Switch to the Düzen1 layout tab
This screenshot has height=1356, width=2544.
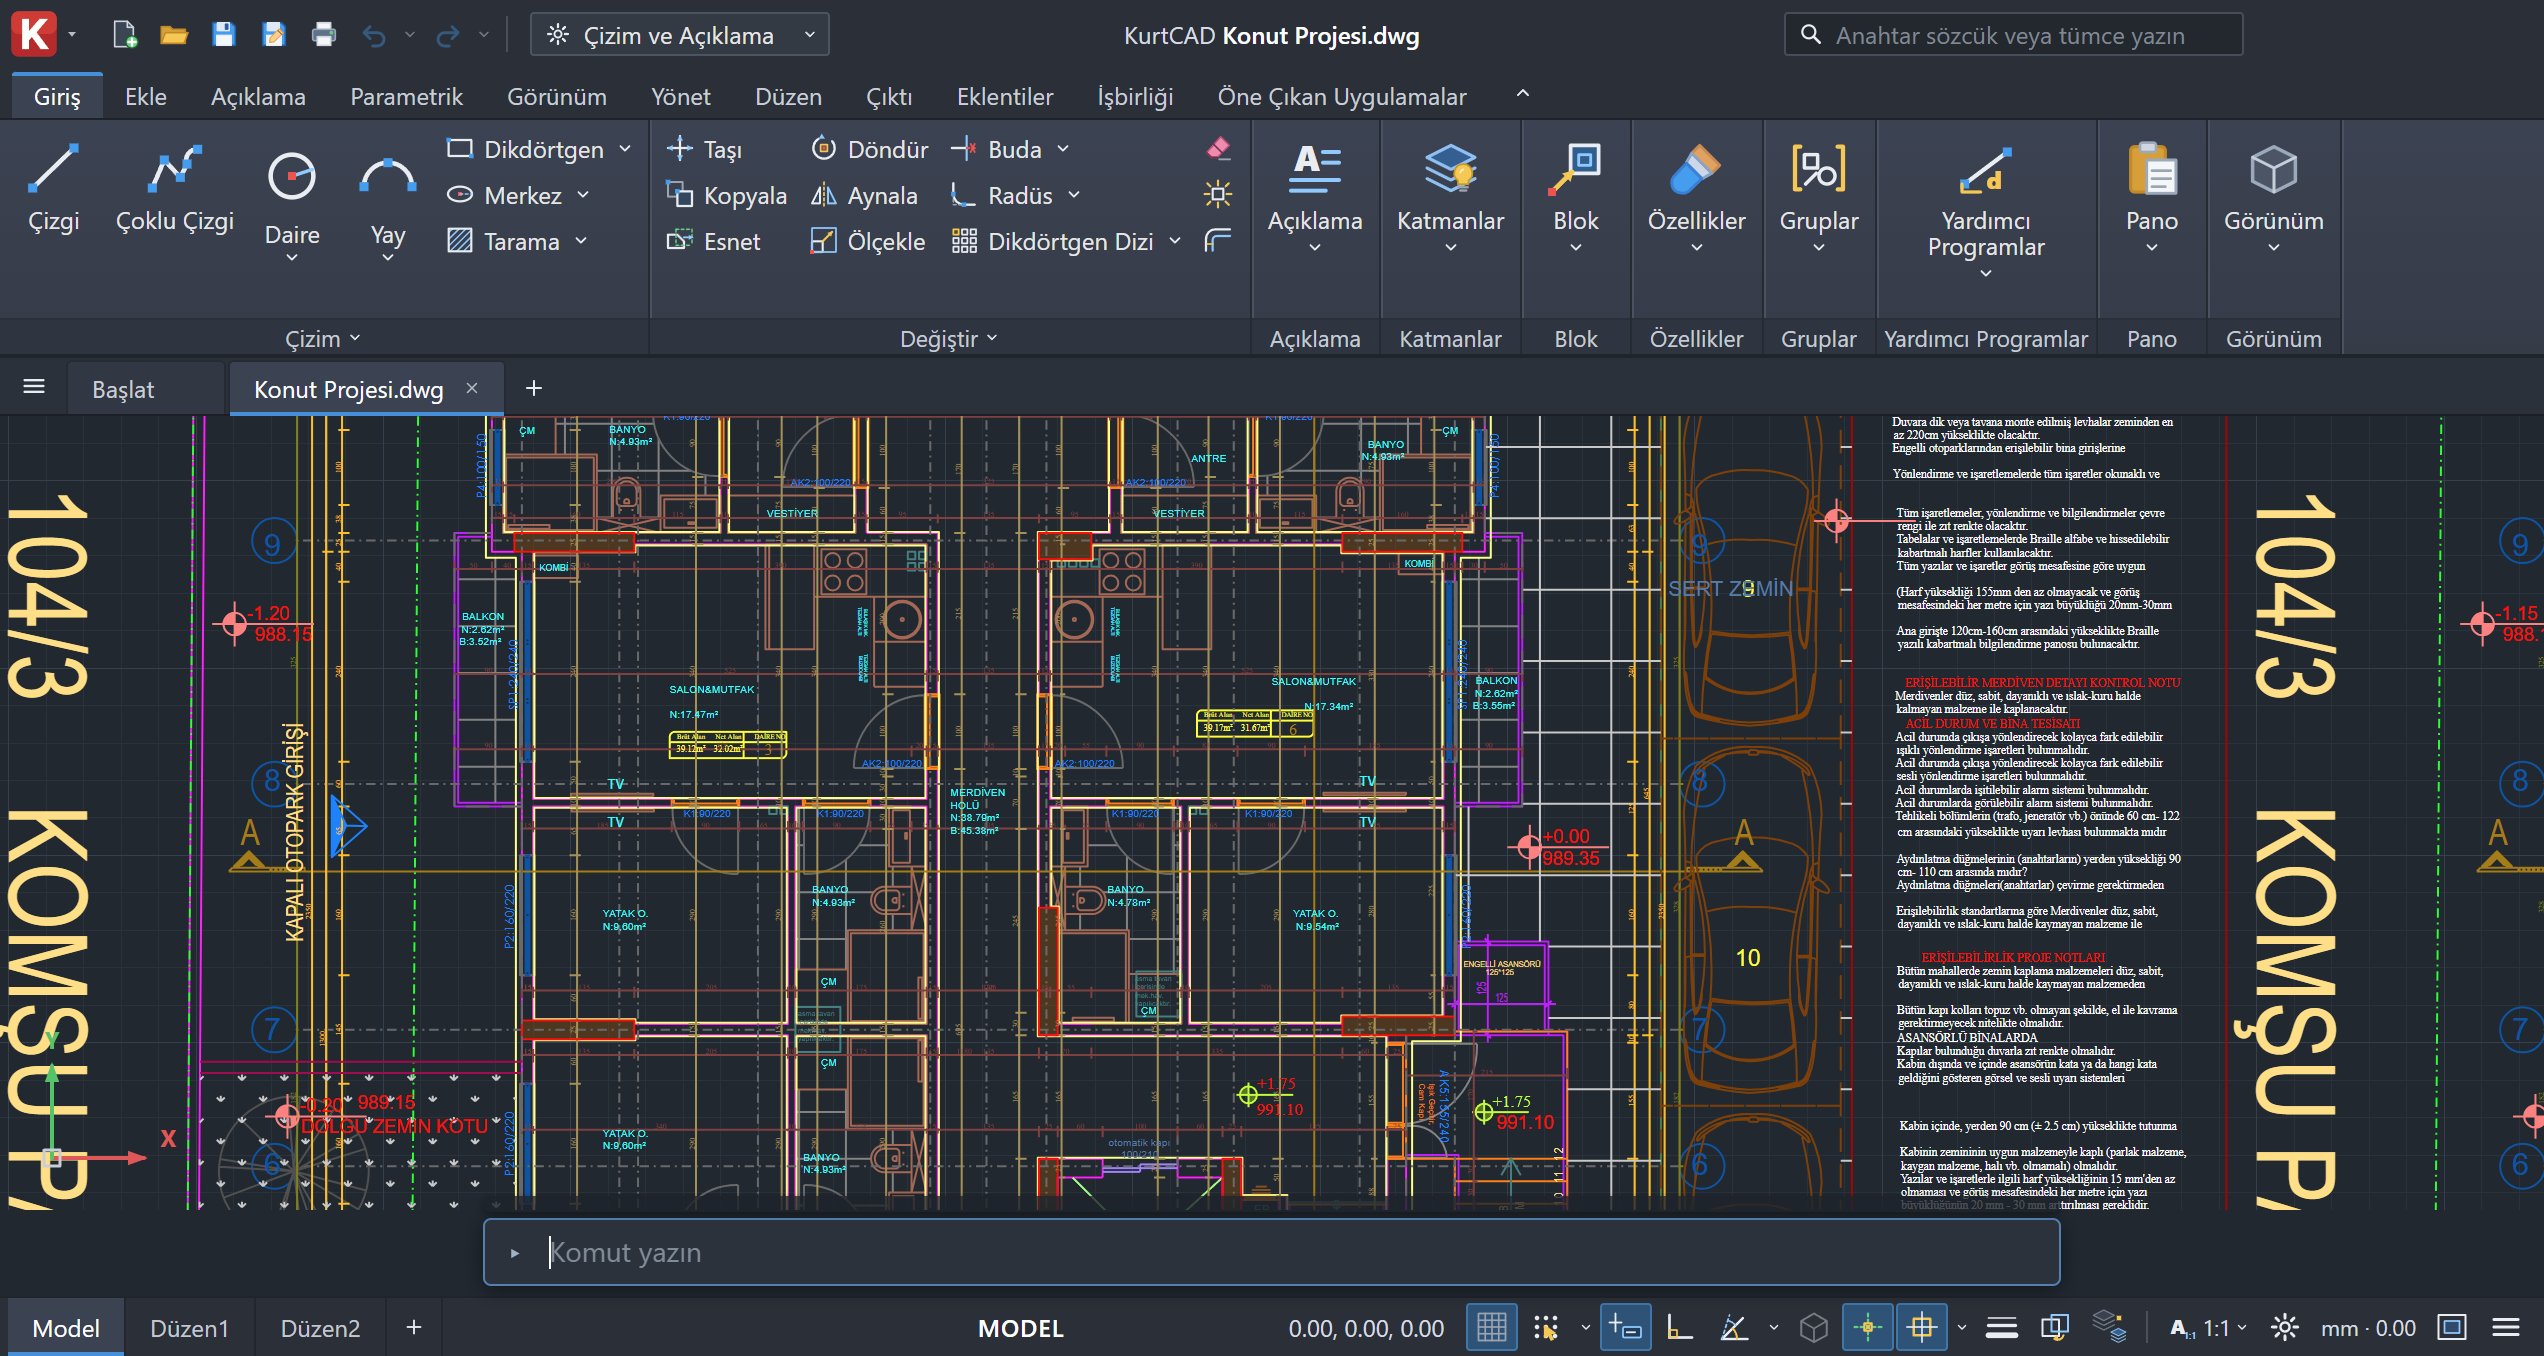pos(189,1328)
